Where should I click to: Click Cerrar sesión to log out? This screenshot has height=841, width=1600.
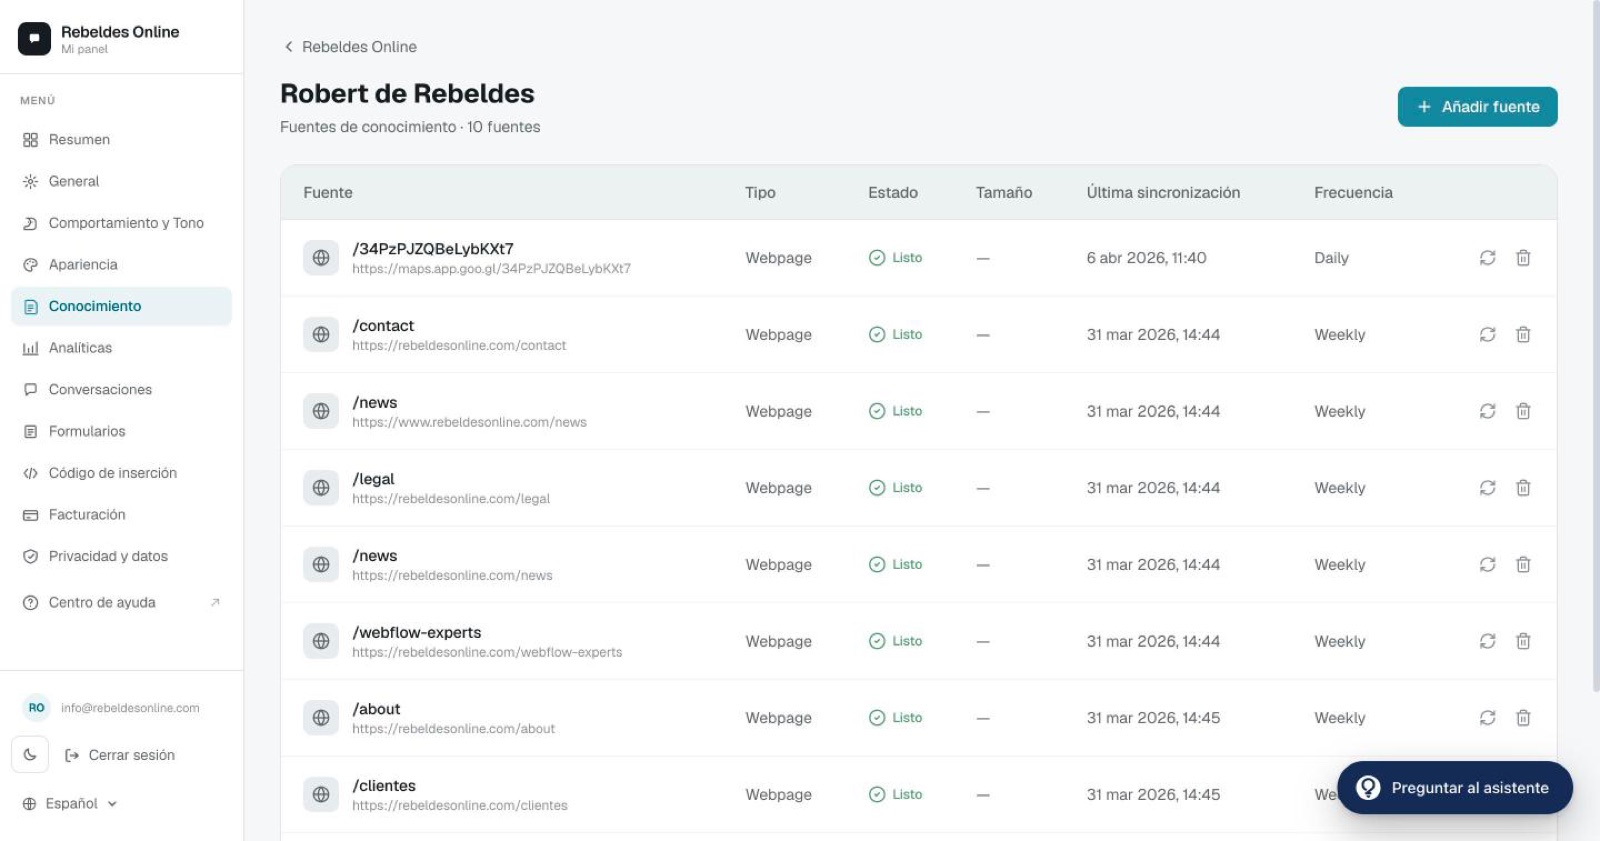tap(120, 755)
